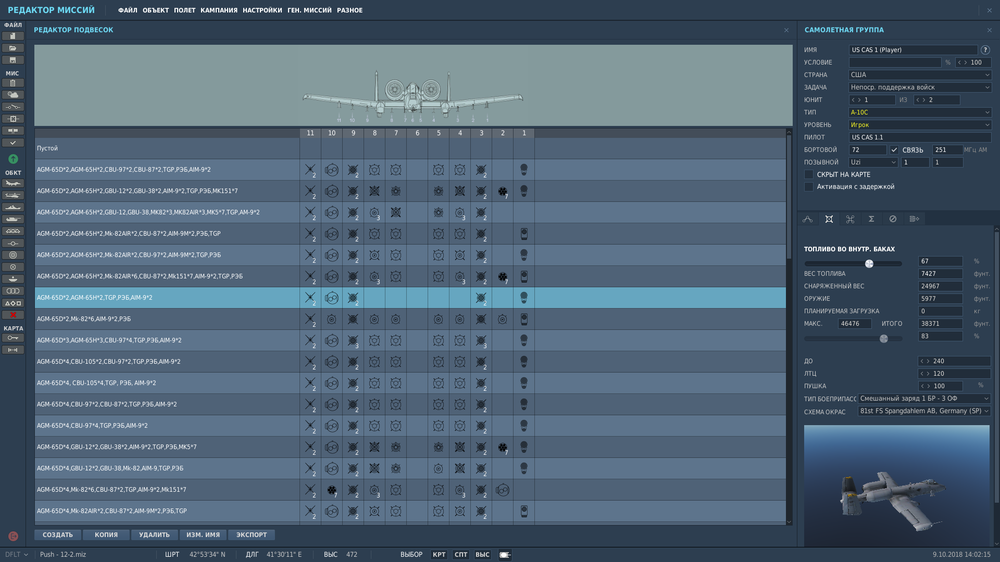Screen dimensions: 1000x562
Task: Click the A-10C livery preview thumbnail
Action: coord(897,485)
